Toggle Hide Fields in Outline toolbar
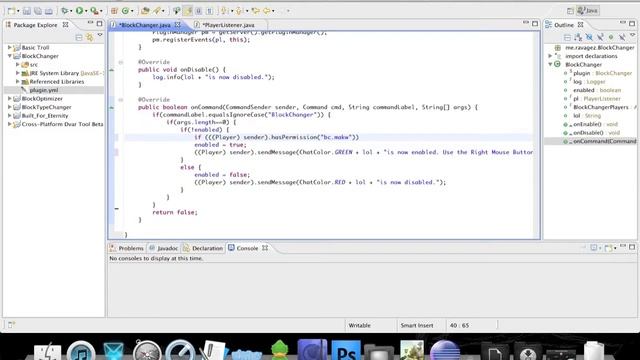The image size is (640, 360). point(589,38)
